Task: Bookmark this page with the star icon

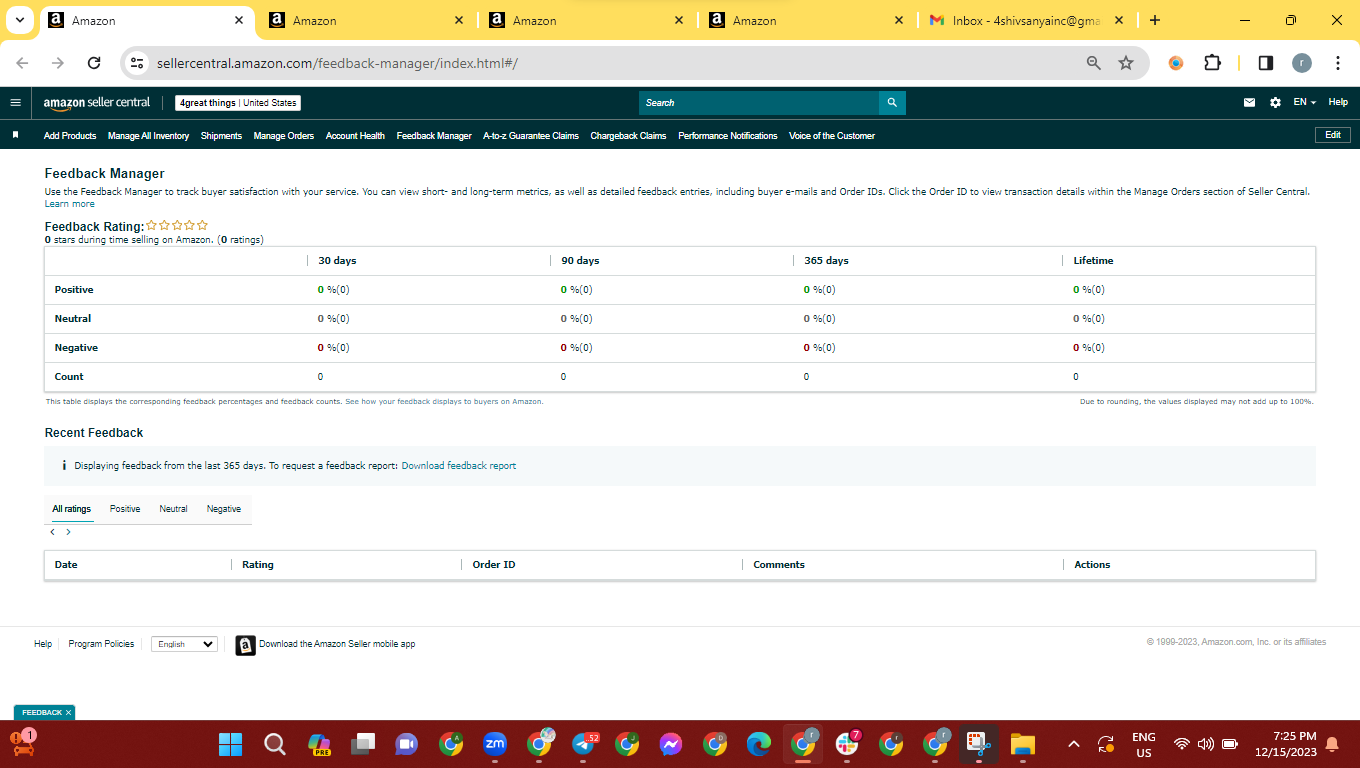Action: coord(1126,63)
